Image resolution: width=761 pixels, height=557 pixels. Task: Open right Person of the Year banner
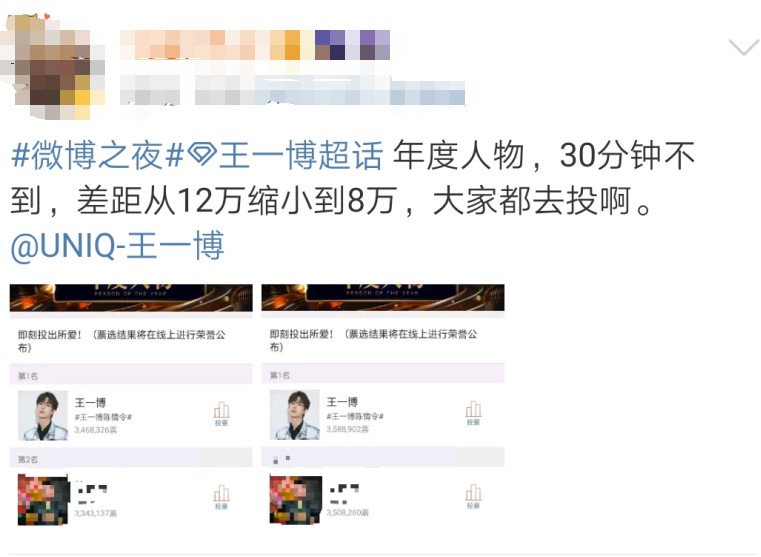point(383,297)
